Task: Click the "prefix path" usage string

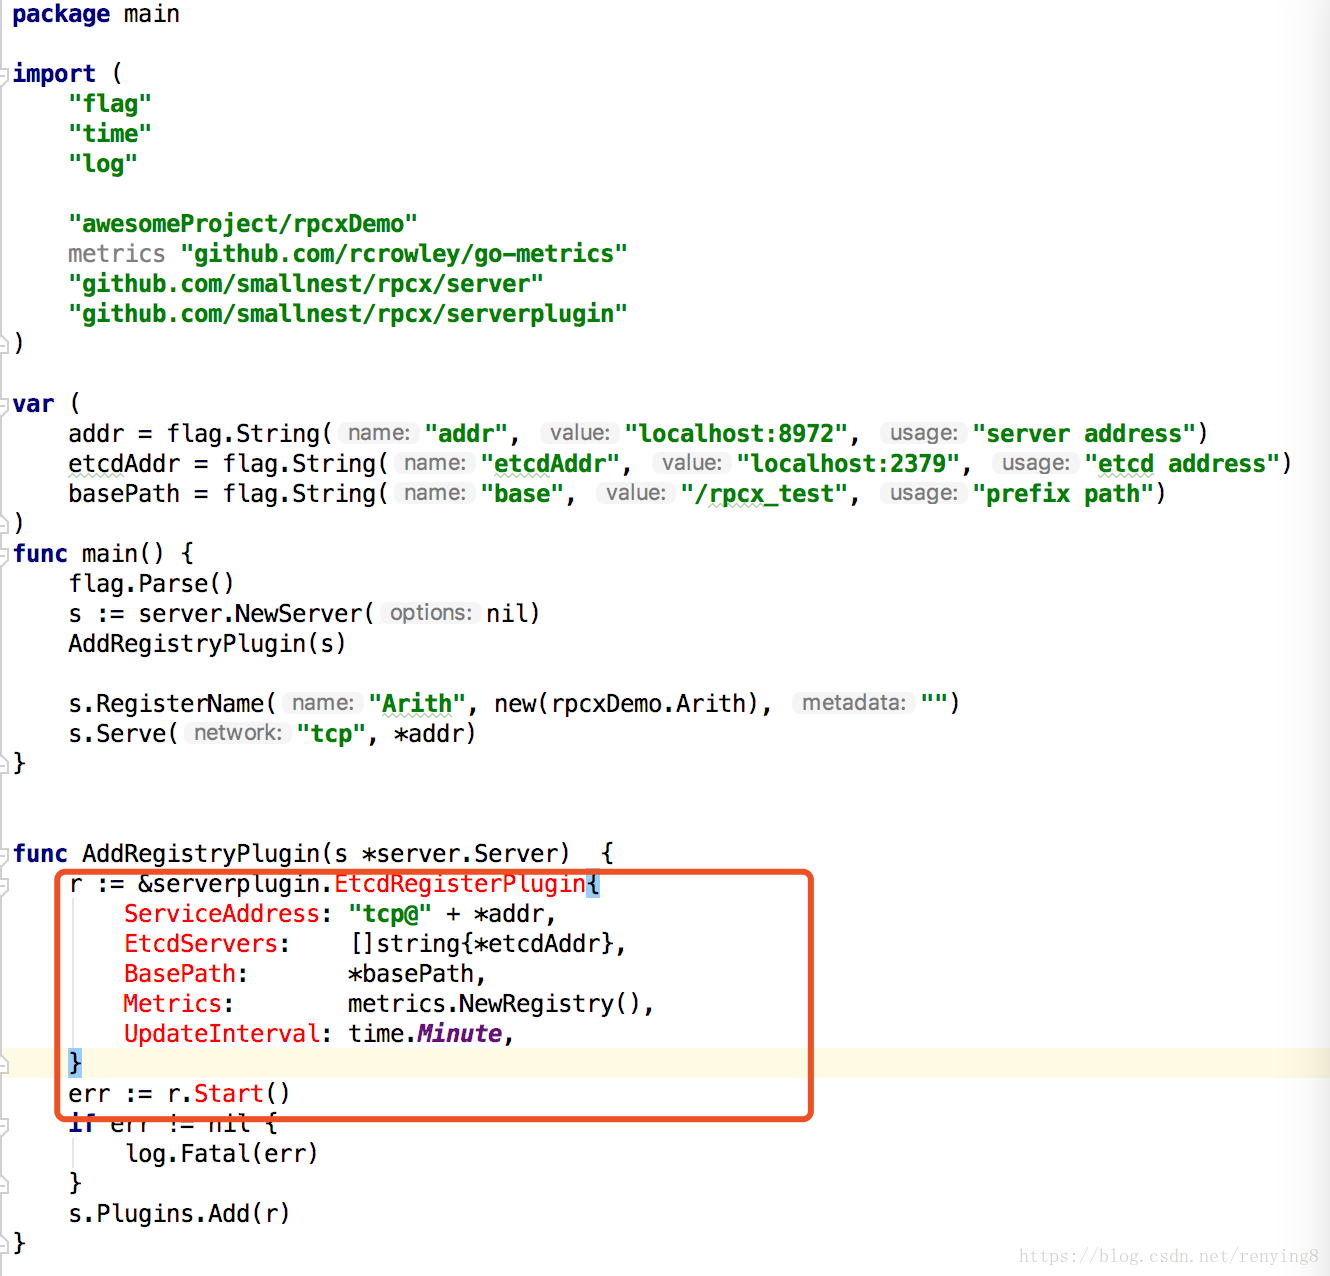Action: [1063, 494]
